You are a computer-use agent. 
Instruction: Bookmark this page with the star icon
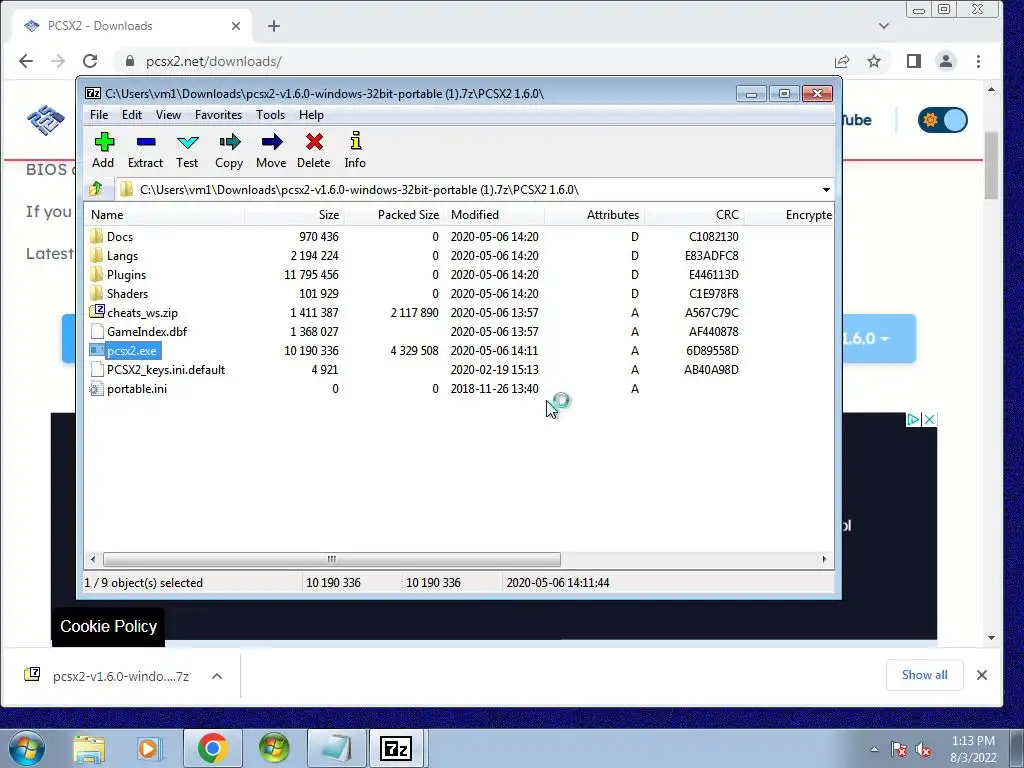pos(874,61)
